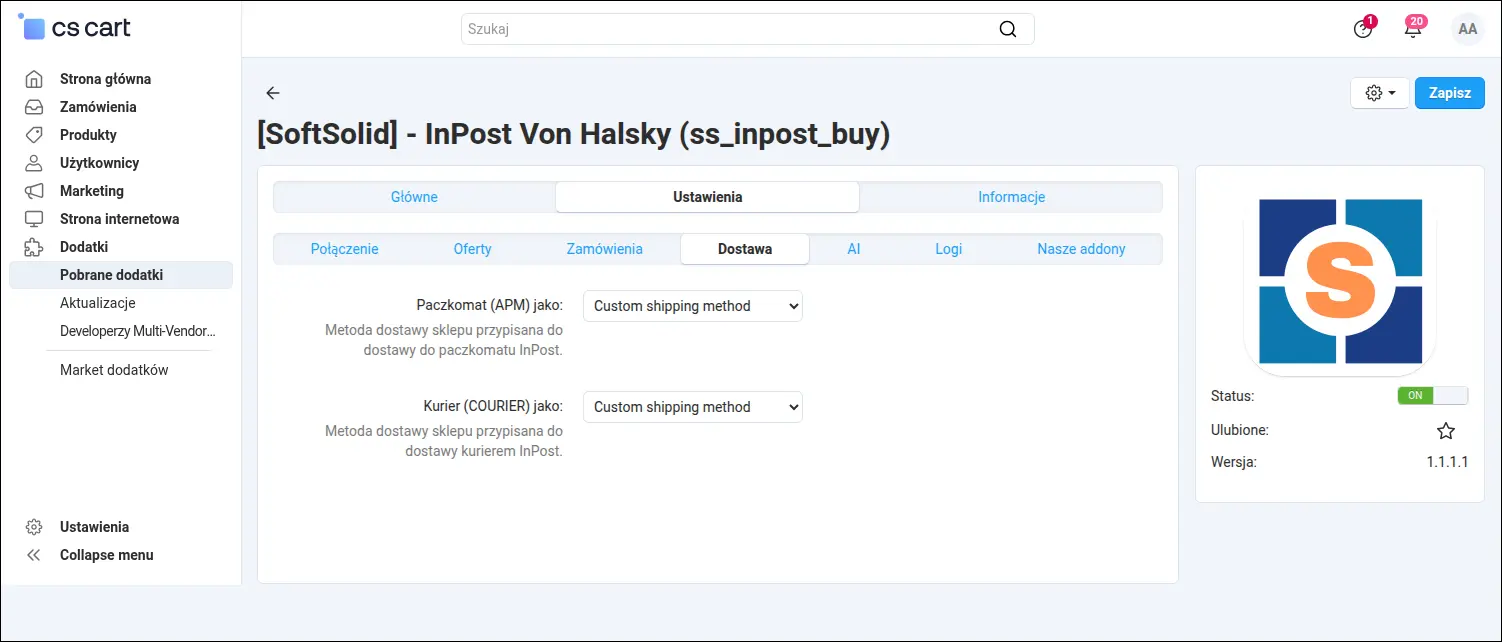The width and height of the screenshot is (1502, 642).
Task: Open the help icon with red badge
Action: point(1363,28)
